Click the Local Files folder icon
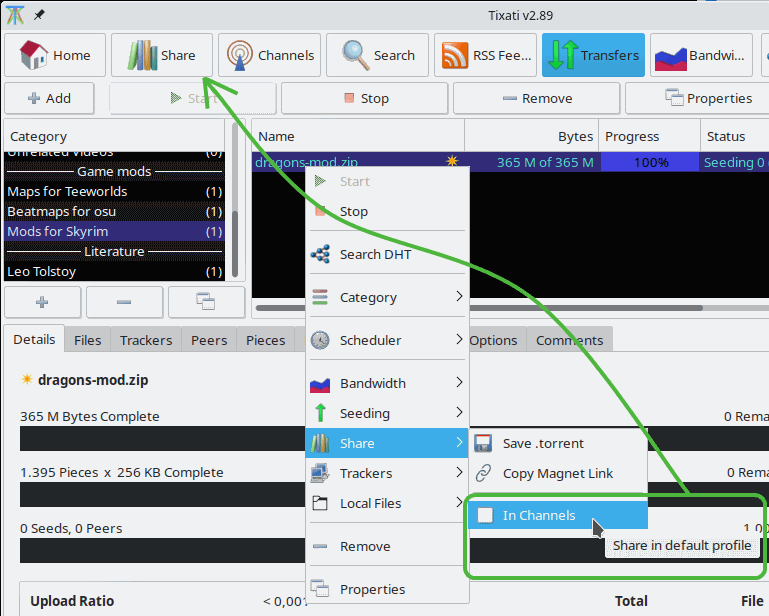The height and width of the screenshot is (616, 769). coord(320,503)
